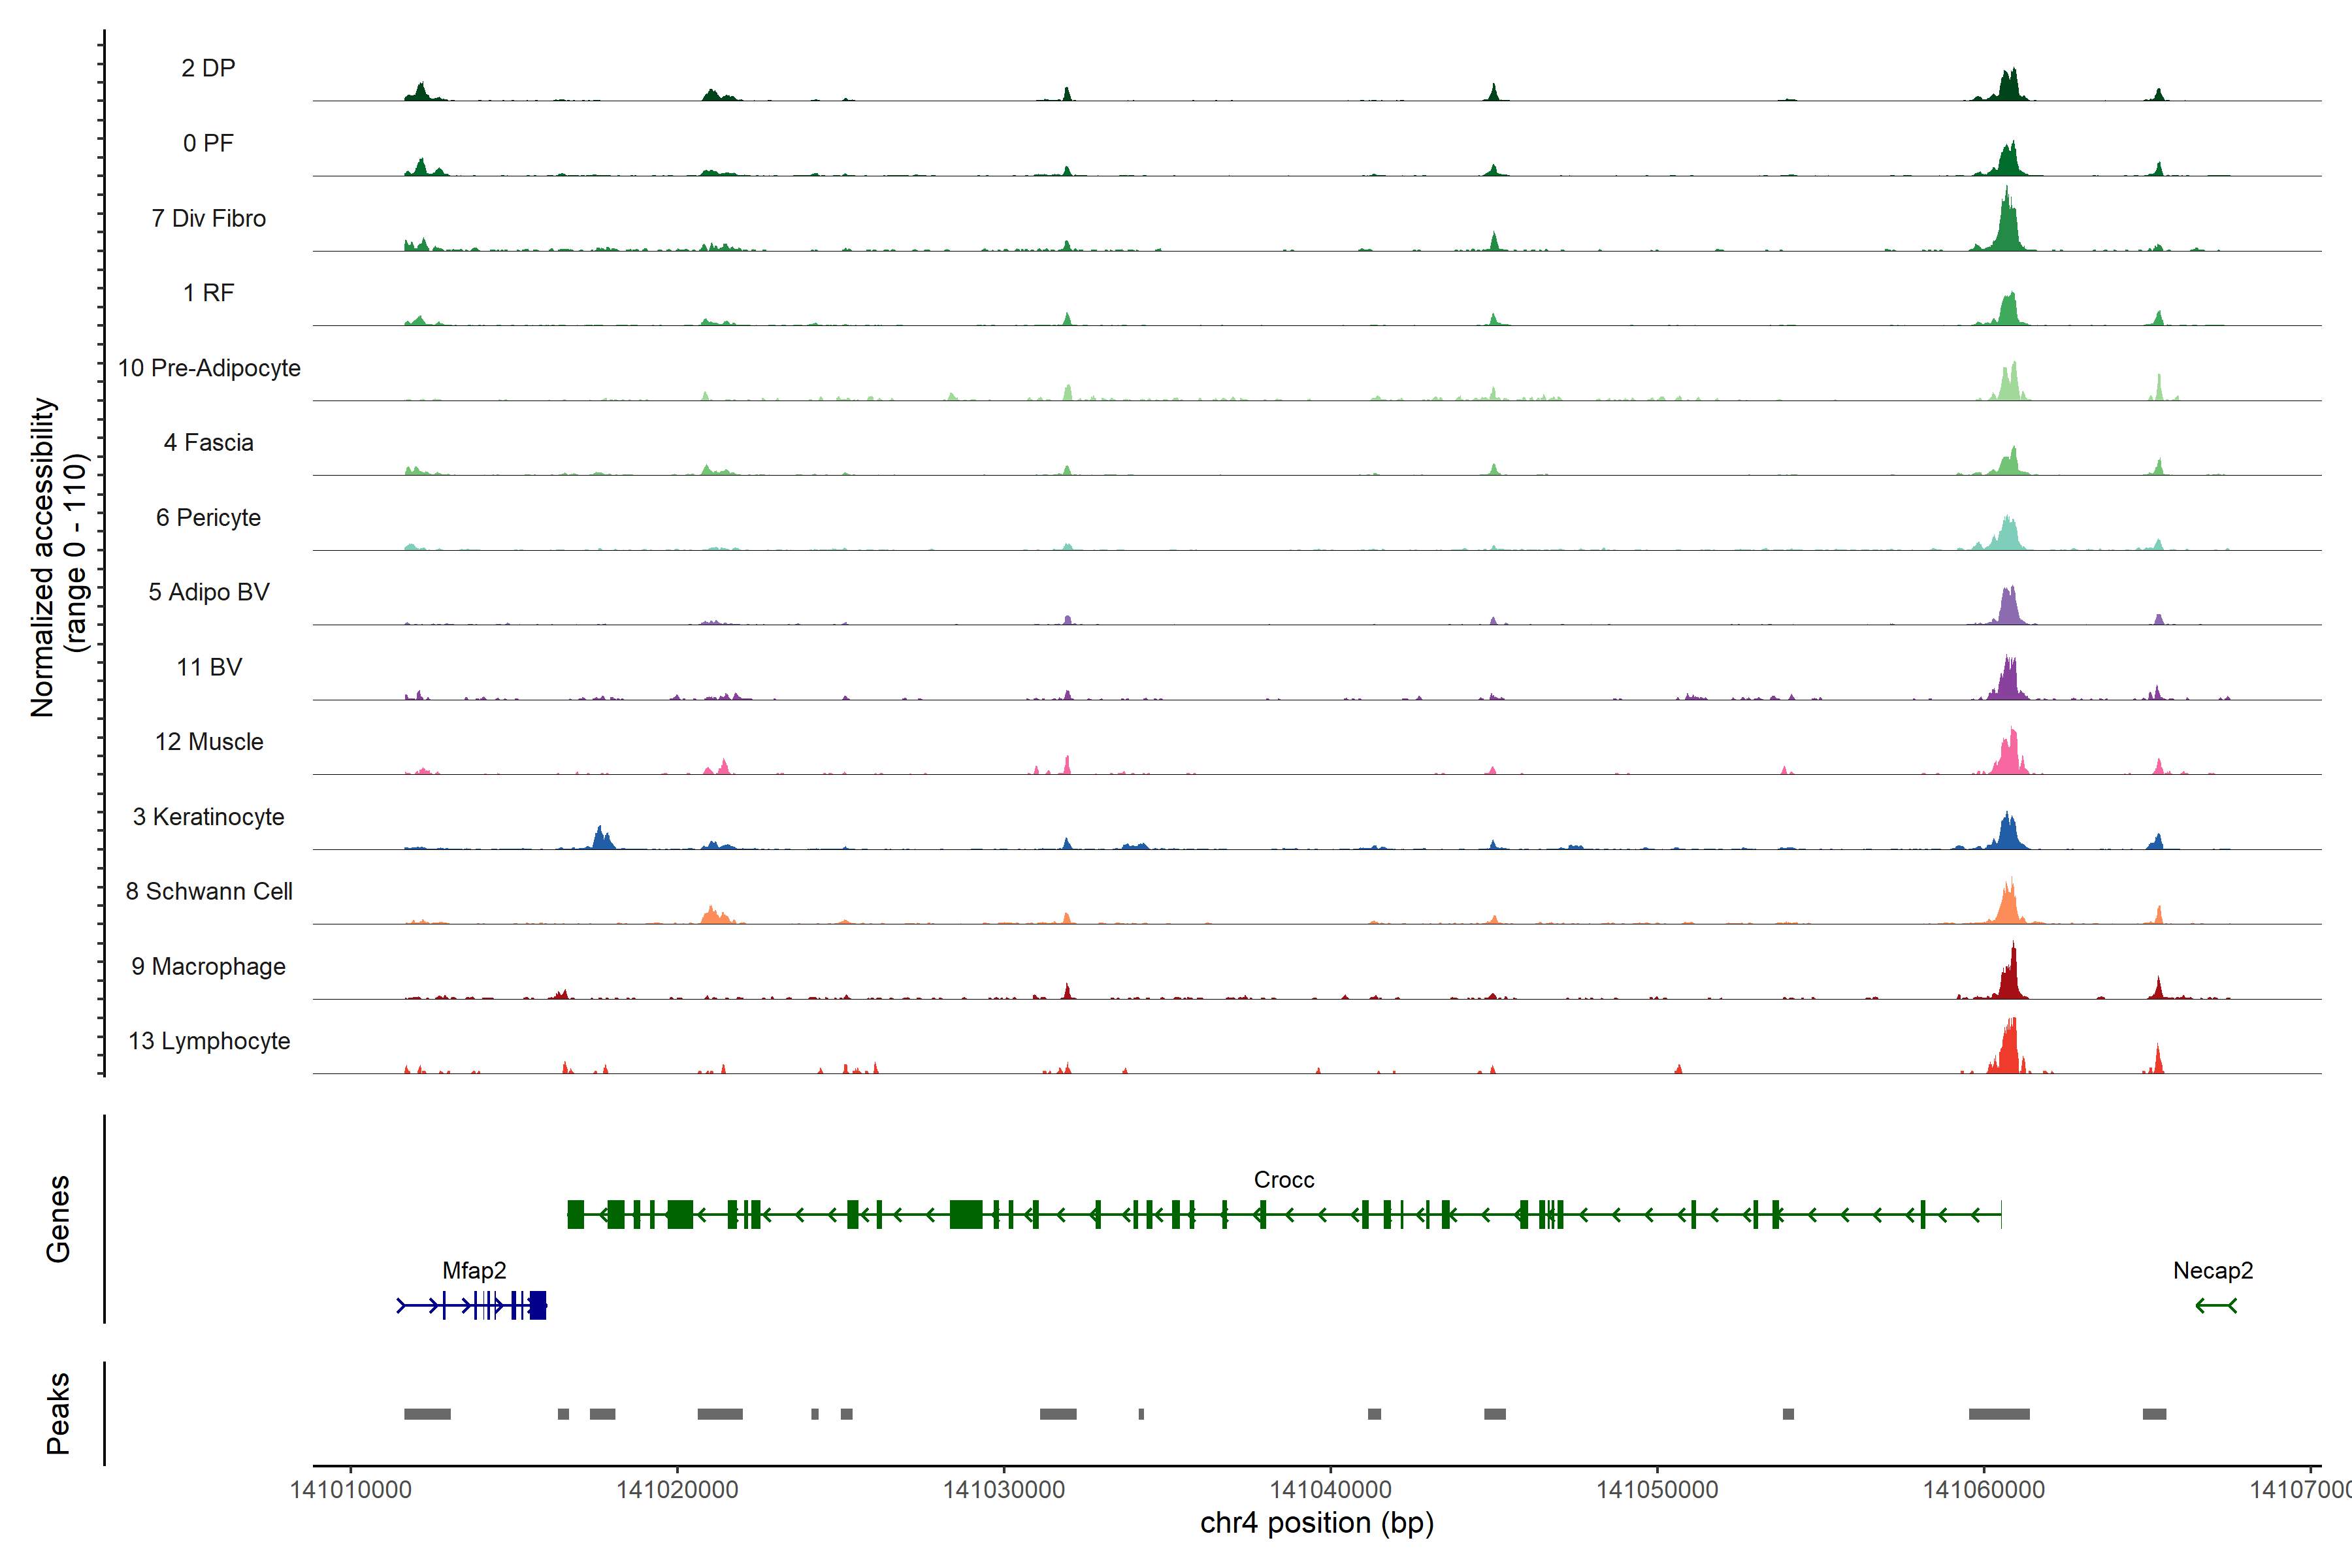The height and width of the screenshot is (1568, 2352).
Task: Click the Necap2 gene arrow glyph
Action: pyautogui.click(x=2215, y=1305)
